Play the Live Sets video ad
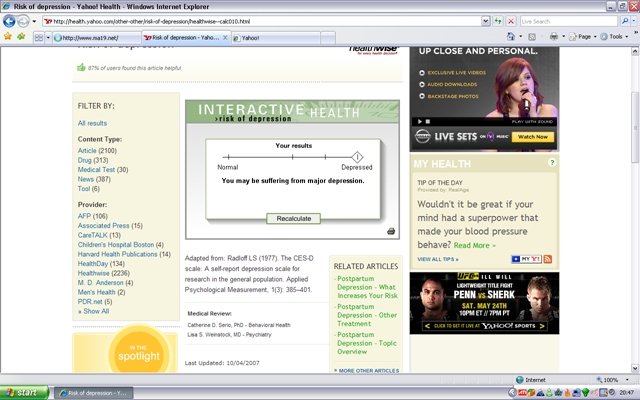Image resolution: width=640 pixels, height=400 pixels. coord(419,121)
